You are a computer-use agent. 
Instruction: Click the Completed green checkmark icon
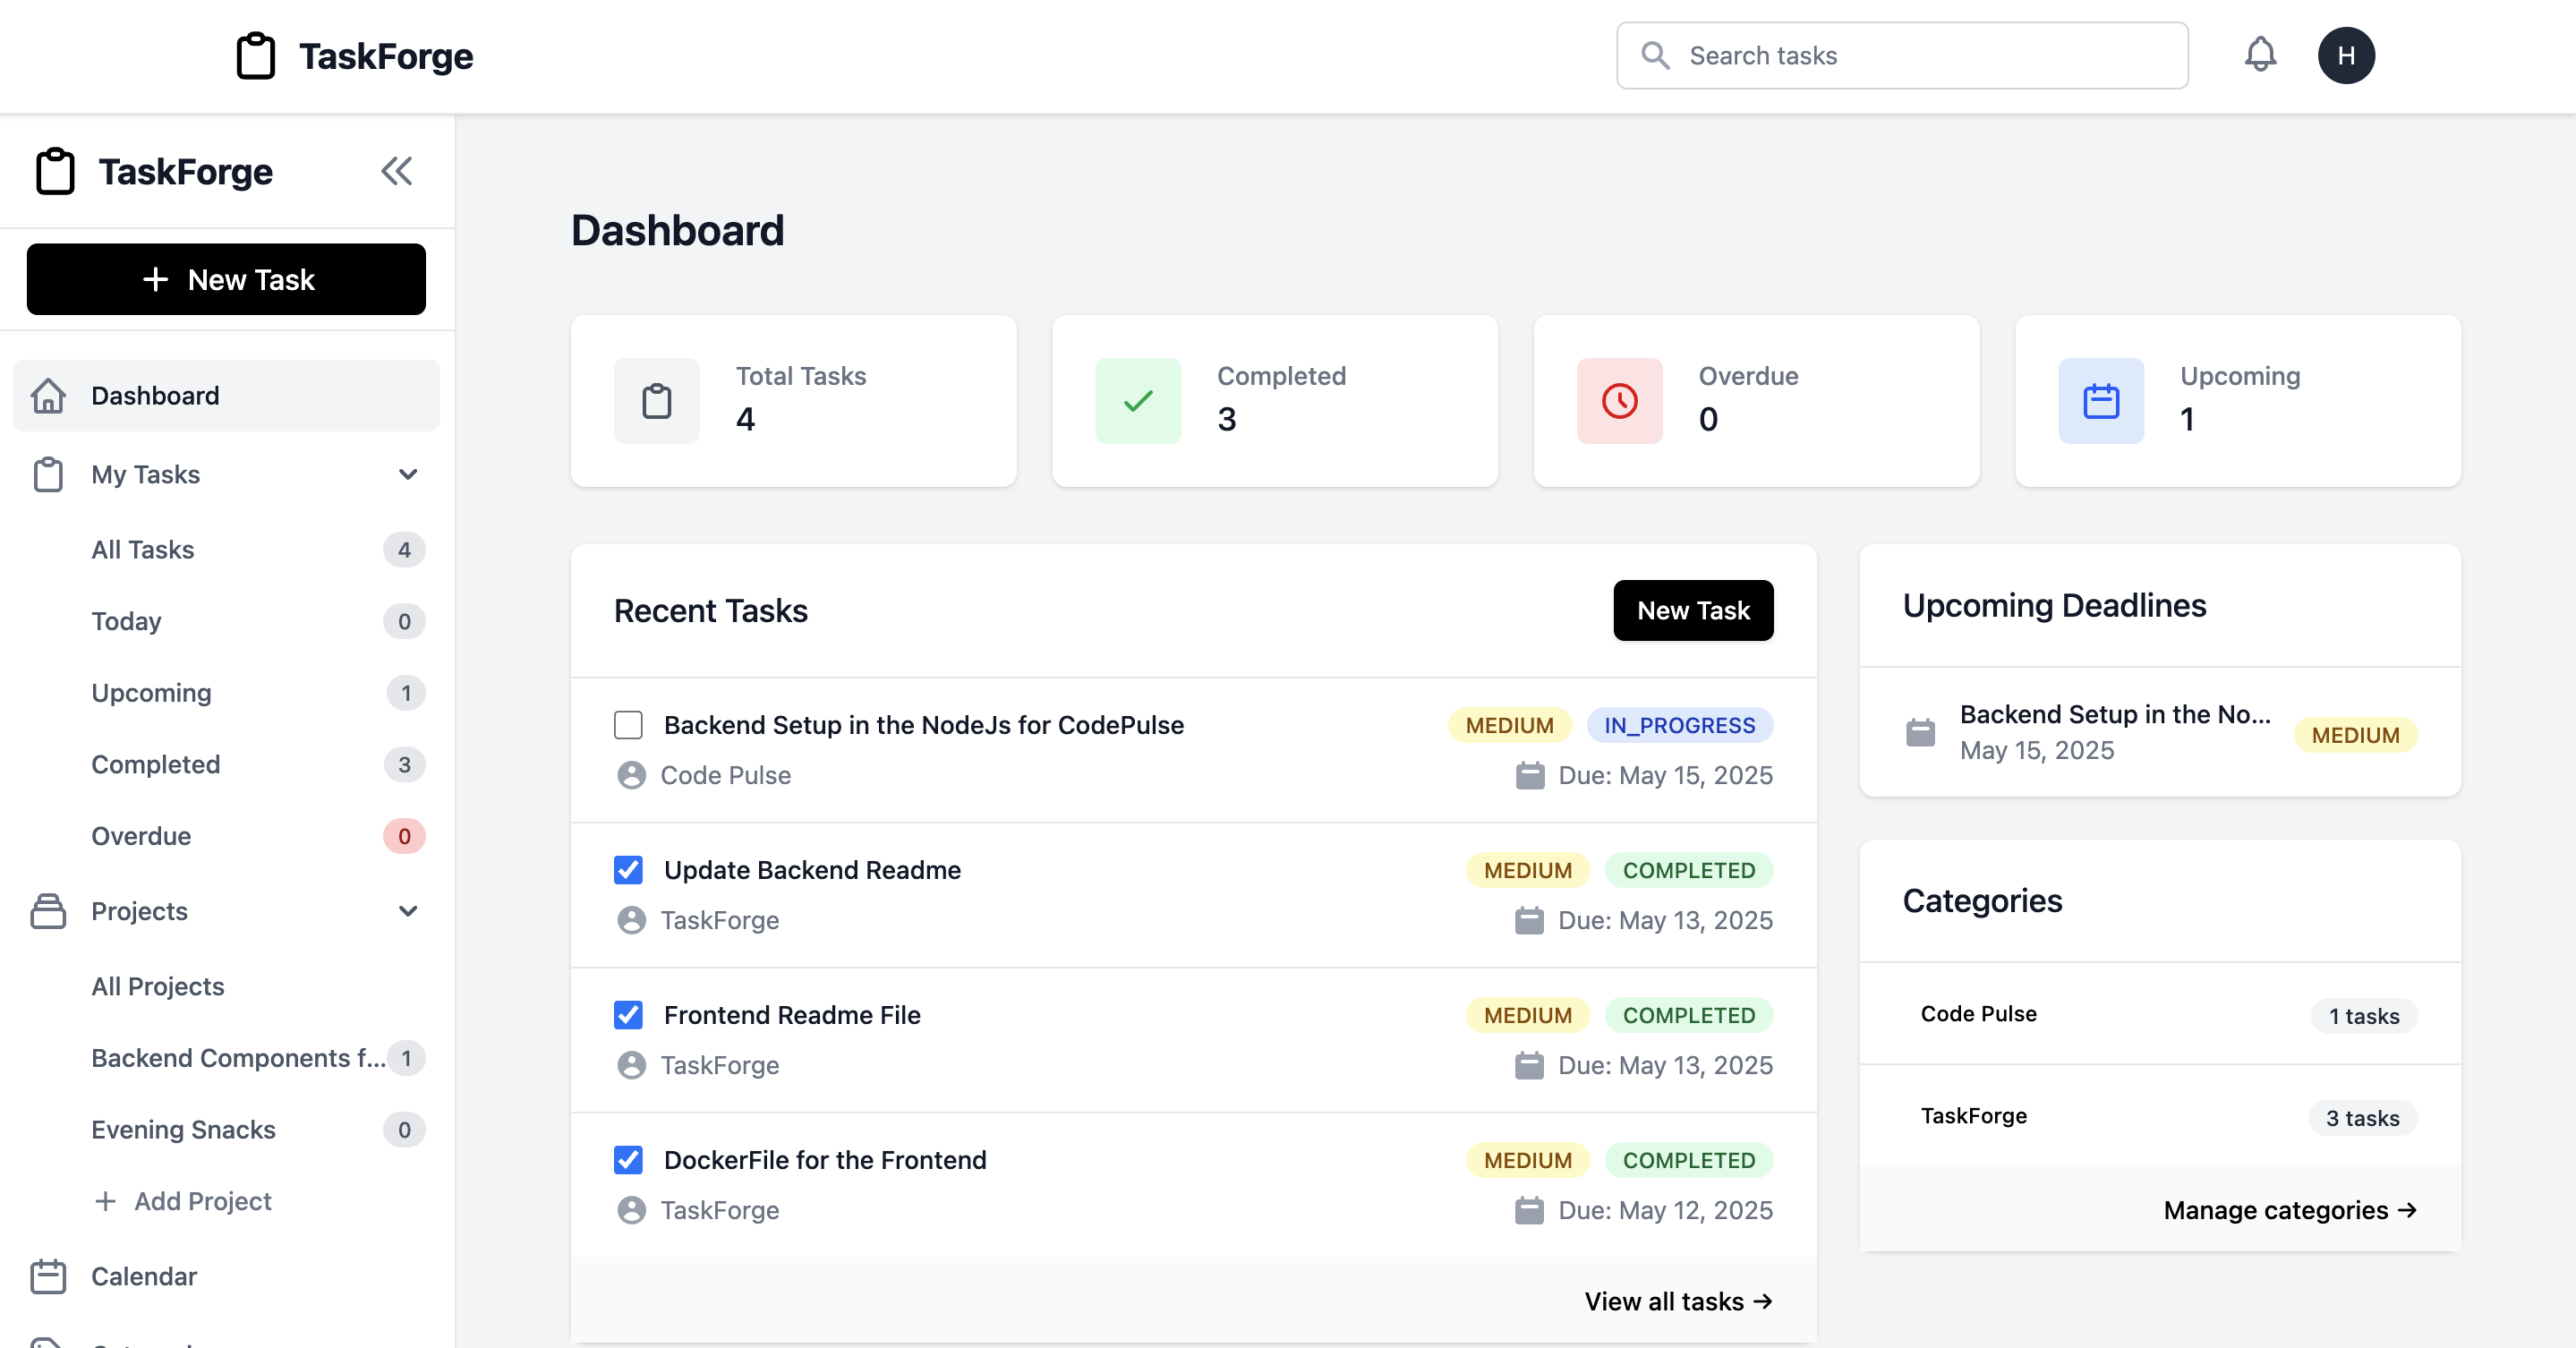pos(1137,401)
